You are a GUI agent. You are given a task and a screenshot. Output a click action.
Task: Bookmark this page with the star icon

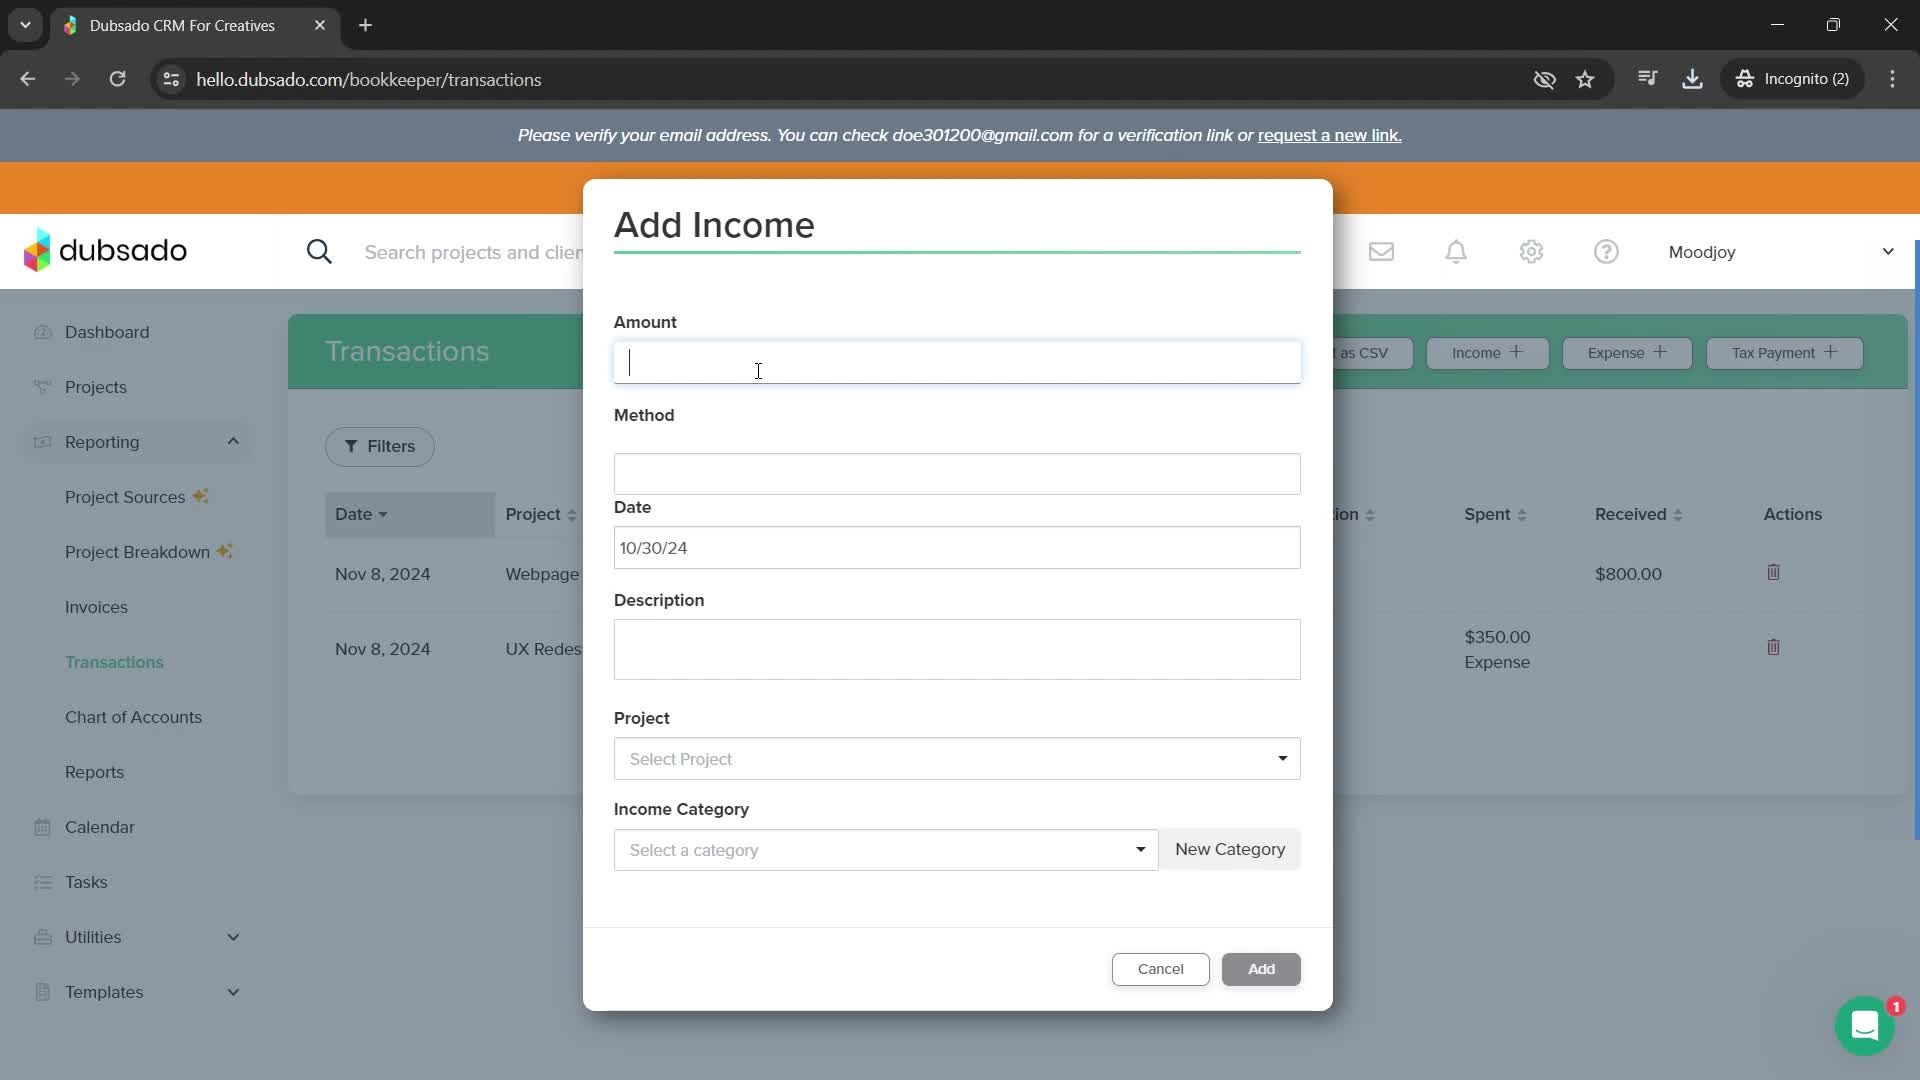coord(1585,79)
